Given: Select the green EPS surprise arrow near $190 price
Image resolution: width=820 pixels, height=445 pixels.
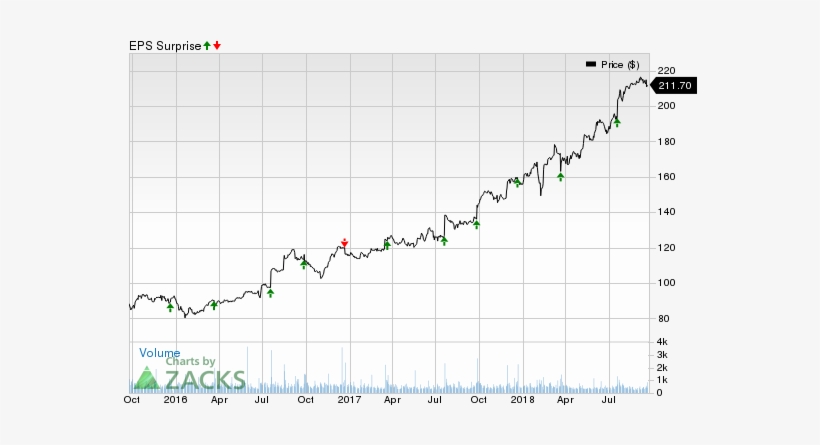Looking at the screenshot, I should click(x=617, y=123).
